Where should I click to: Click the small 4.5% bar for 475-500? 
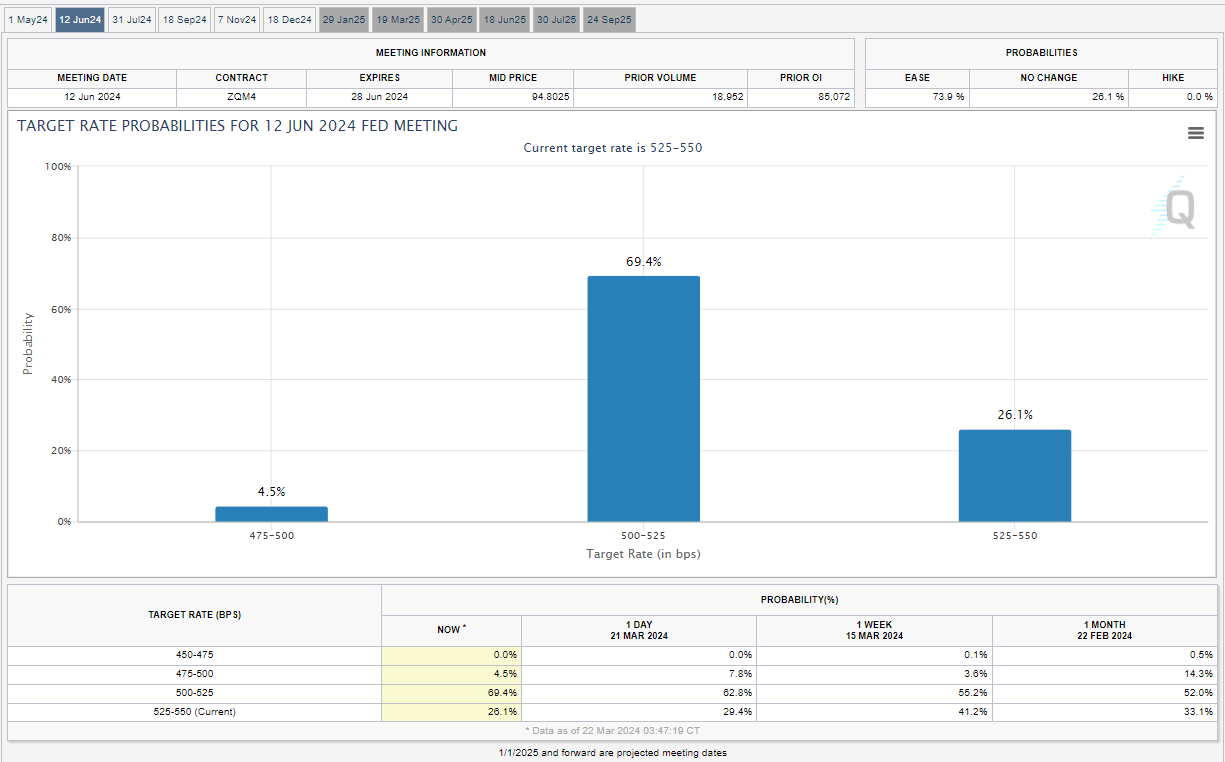pyautogui.click(x=271, y=514)
